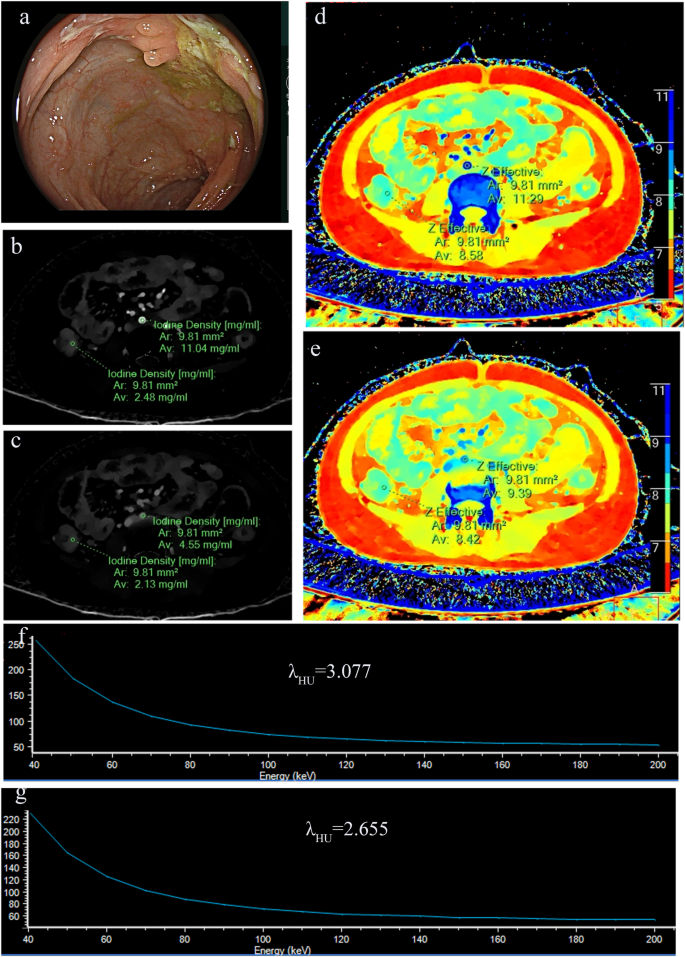This screenshot has height=957, width=685.
Task: Click the 'λHU=3.077' label in panel f
Action: (328, 673)
